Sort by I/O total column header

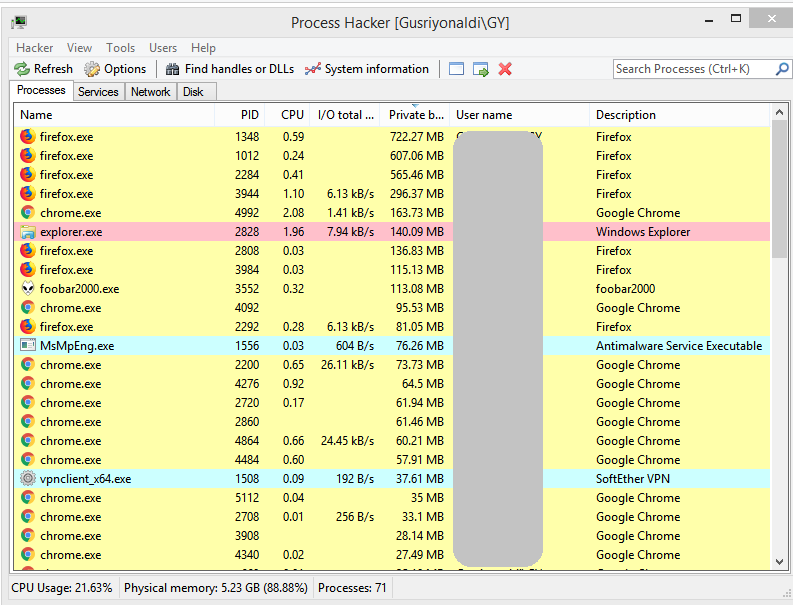pos(345,115)
